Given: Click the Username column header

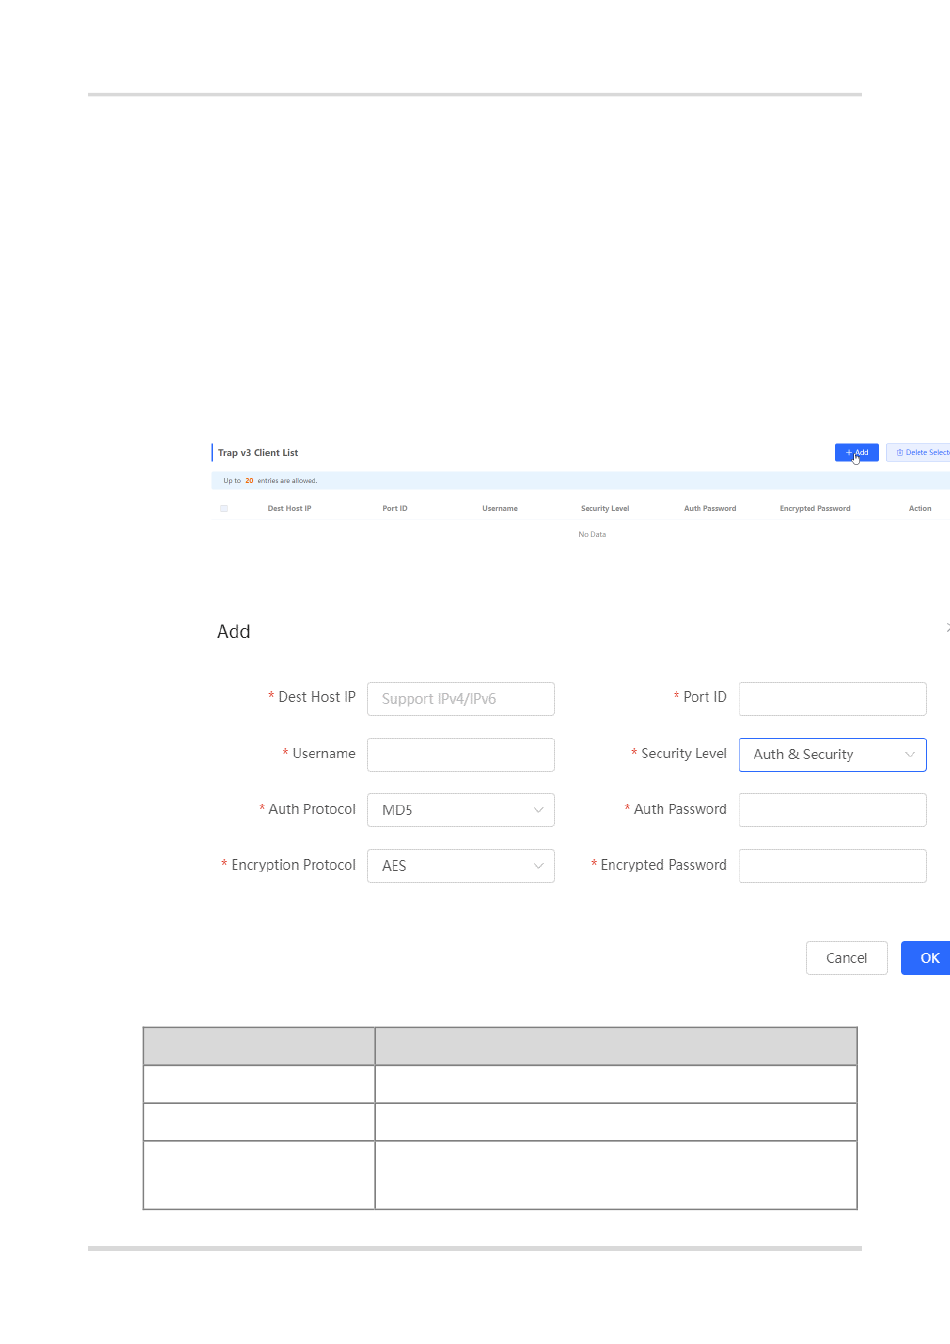Looking at the screenshot, I should (500, 509).
